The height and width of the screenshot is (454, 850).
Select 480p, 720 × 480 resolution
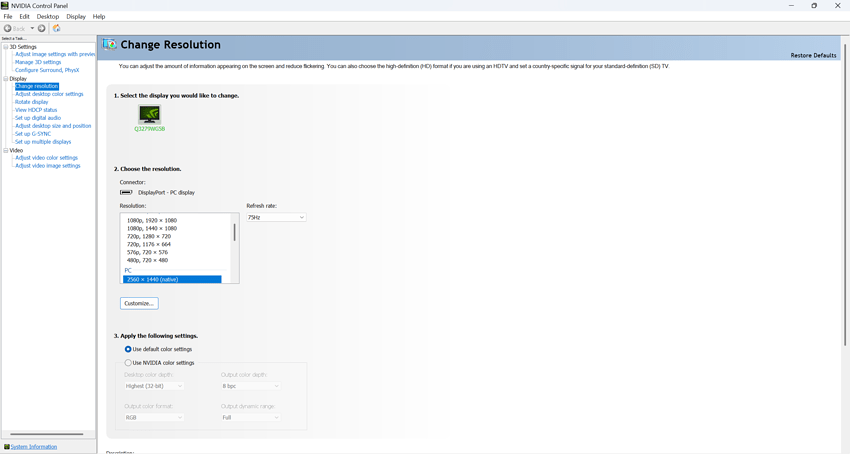[x=147, y=260]
